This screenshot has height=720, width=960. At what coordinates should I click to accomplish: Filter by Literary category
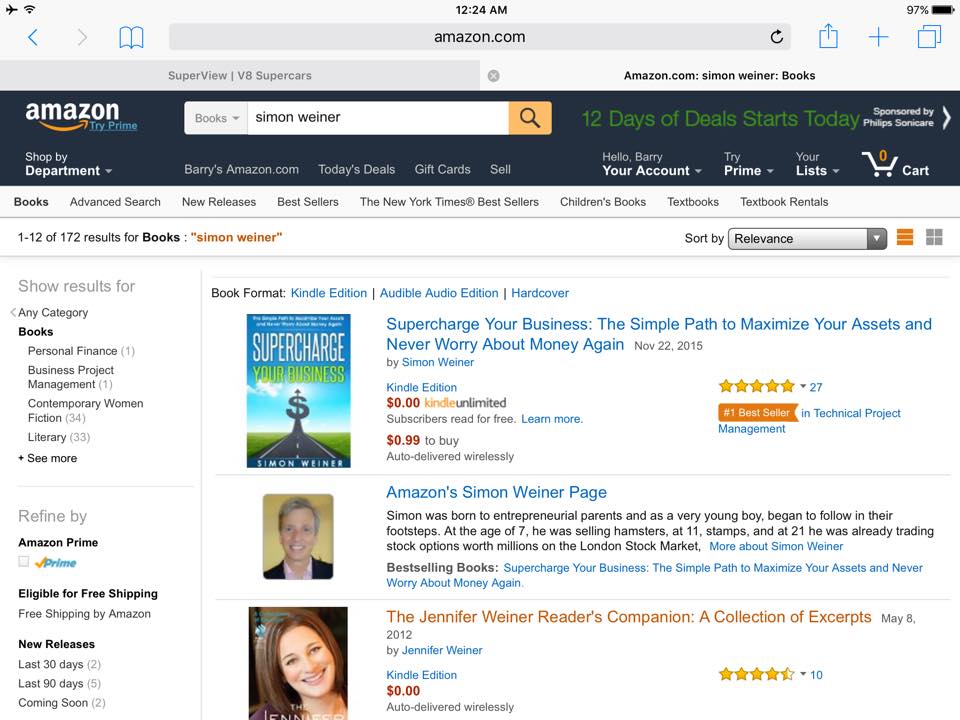click(x=59, y=437)
